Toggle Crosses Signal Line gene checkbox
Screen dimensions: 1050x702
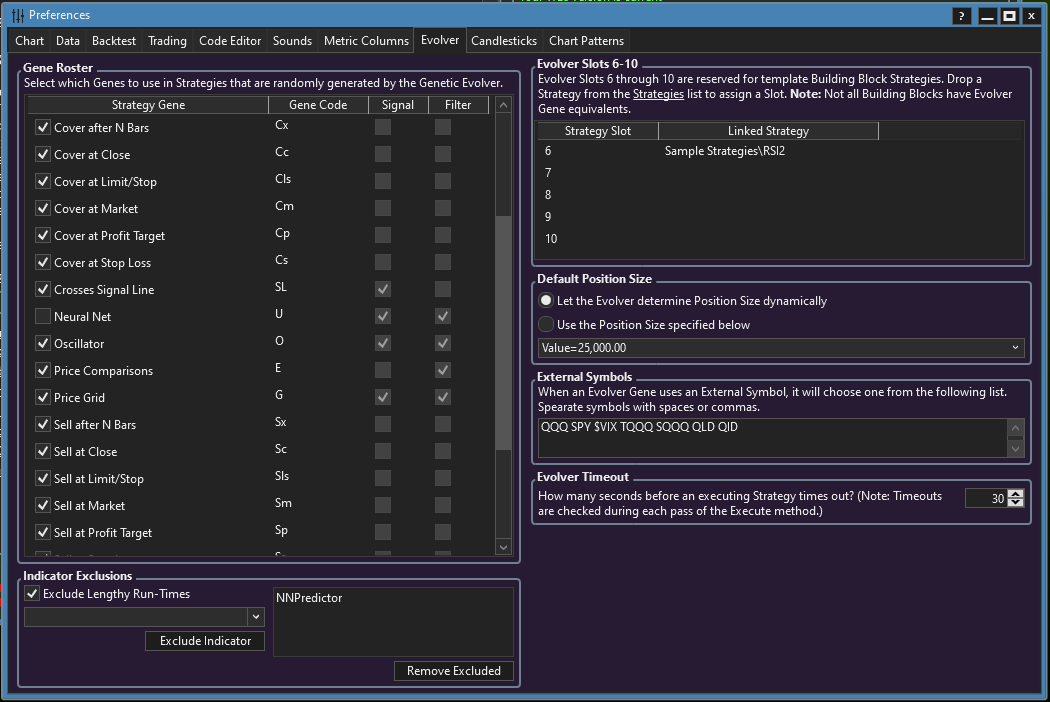[43, 289]
